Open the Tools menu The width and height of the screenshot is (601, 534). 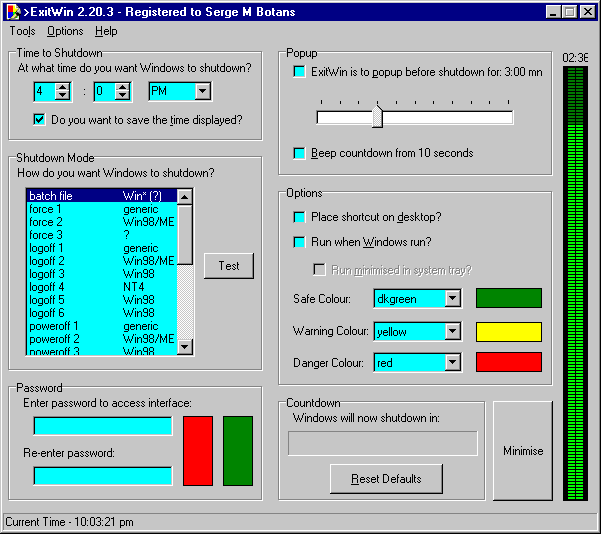[x=22, y=31]
